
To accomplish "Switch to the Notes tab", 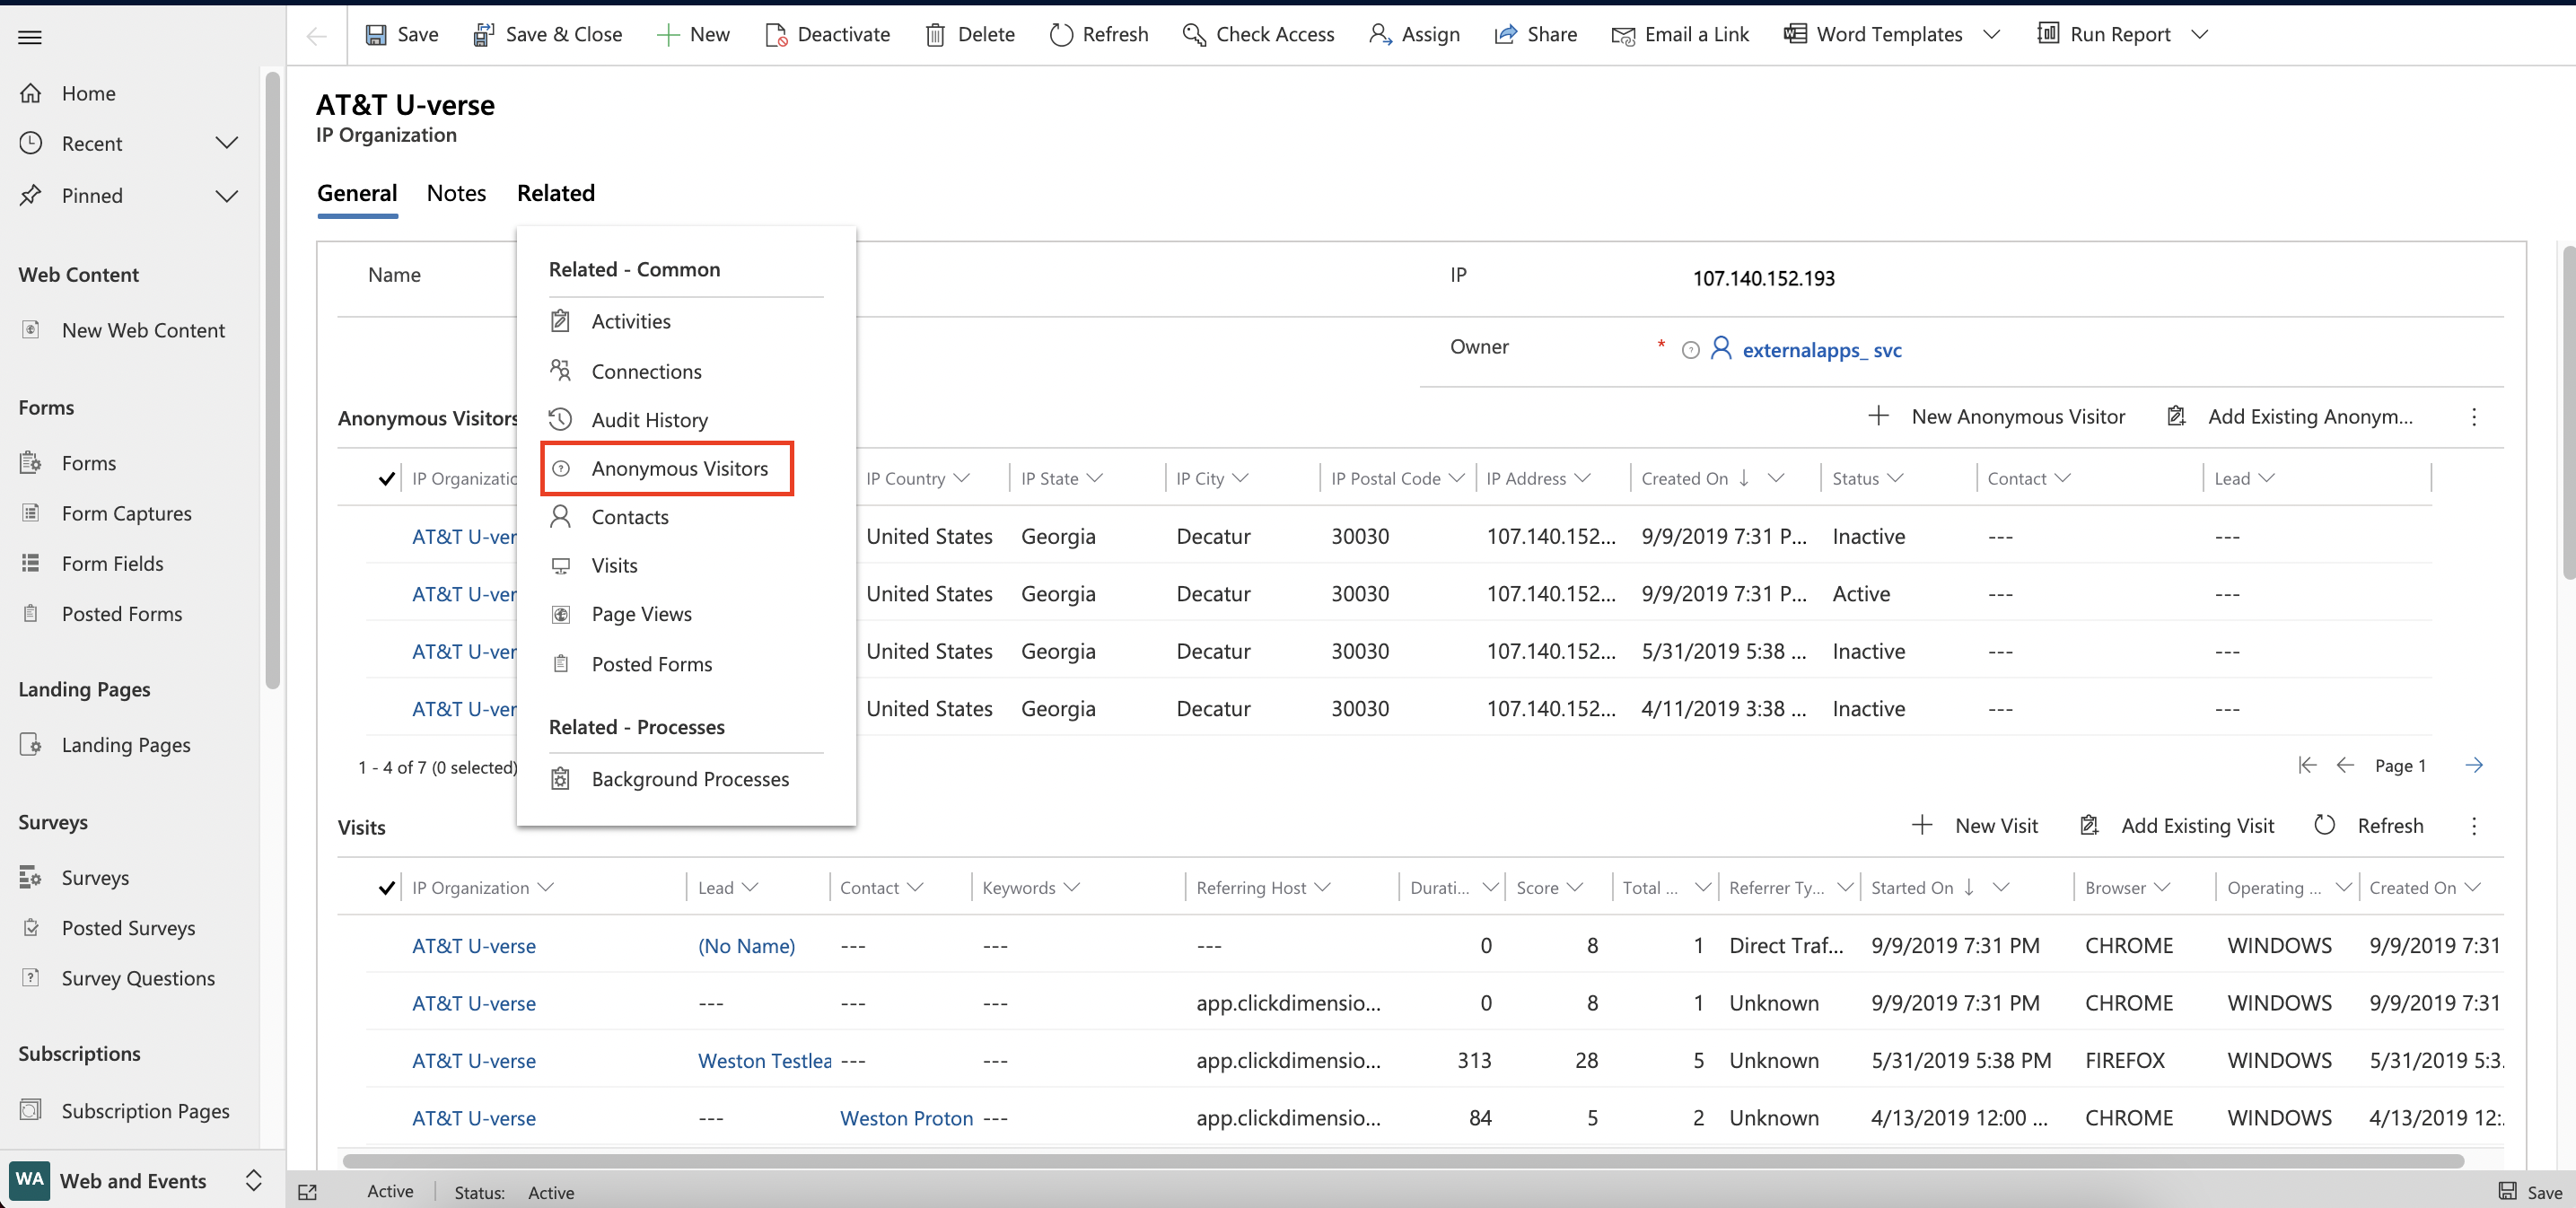I will [456, 193].
